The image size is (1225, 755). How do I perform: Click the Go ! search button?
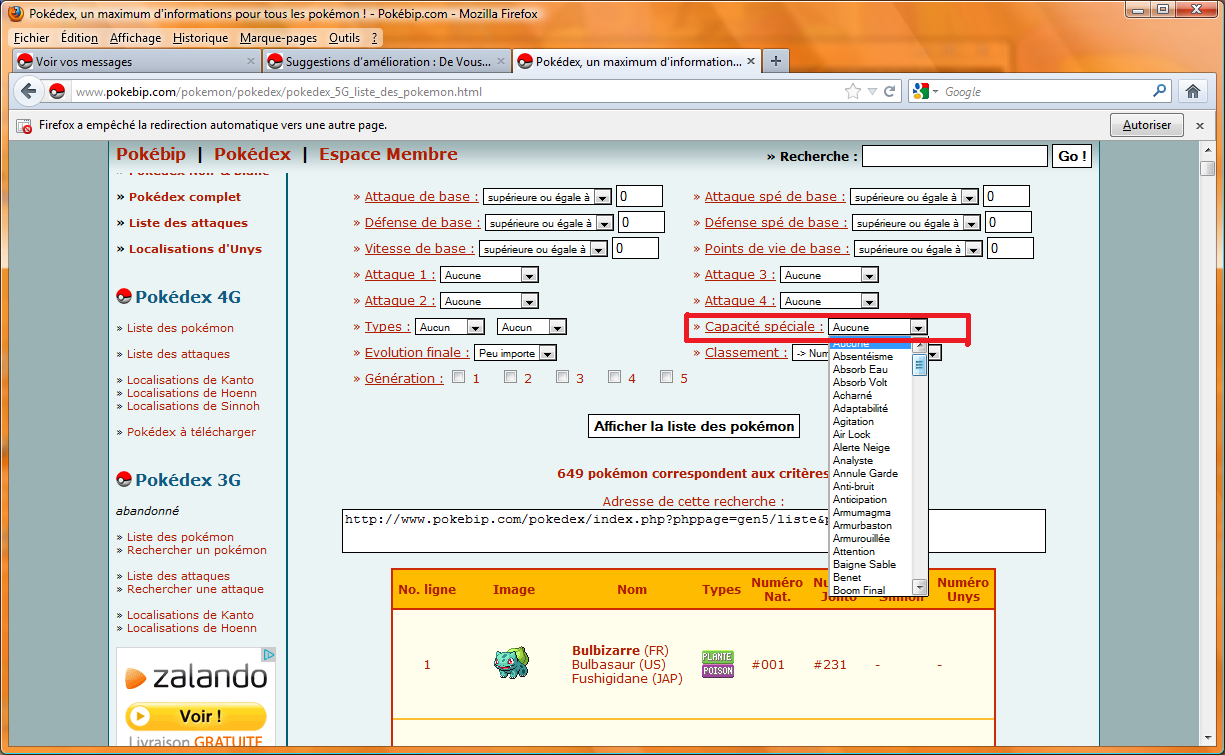point(1073,156)
